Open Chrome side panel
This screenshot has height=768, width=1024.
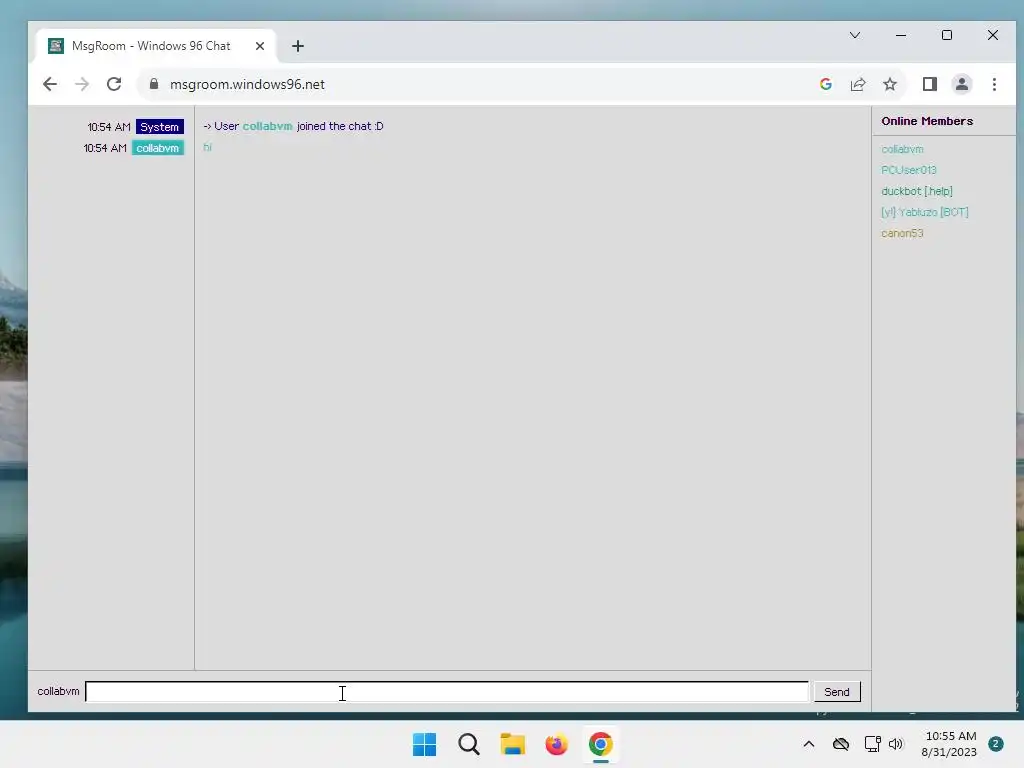pos(929,84)
